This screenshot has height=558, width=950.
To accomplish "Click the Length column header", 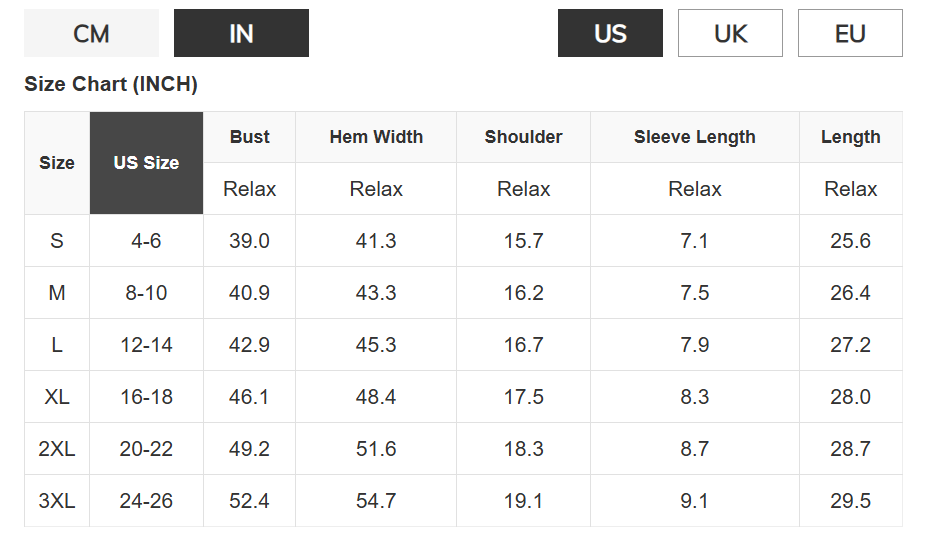I will [x=850, y=137].
